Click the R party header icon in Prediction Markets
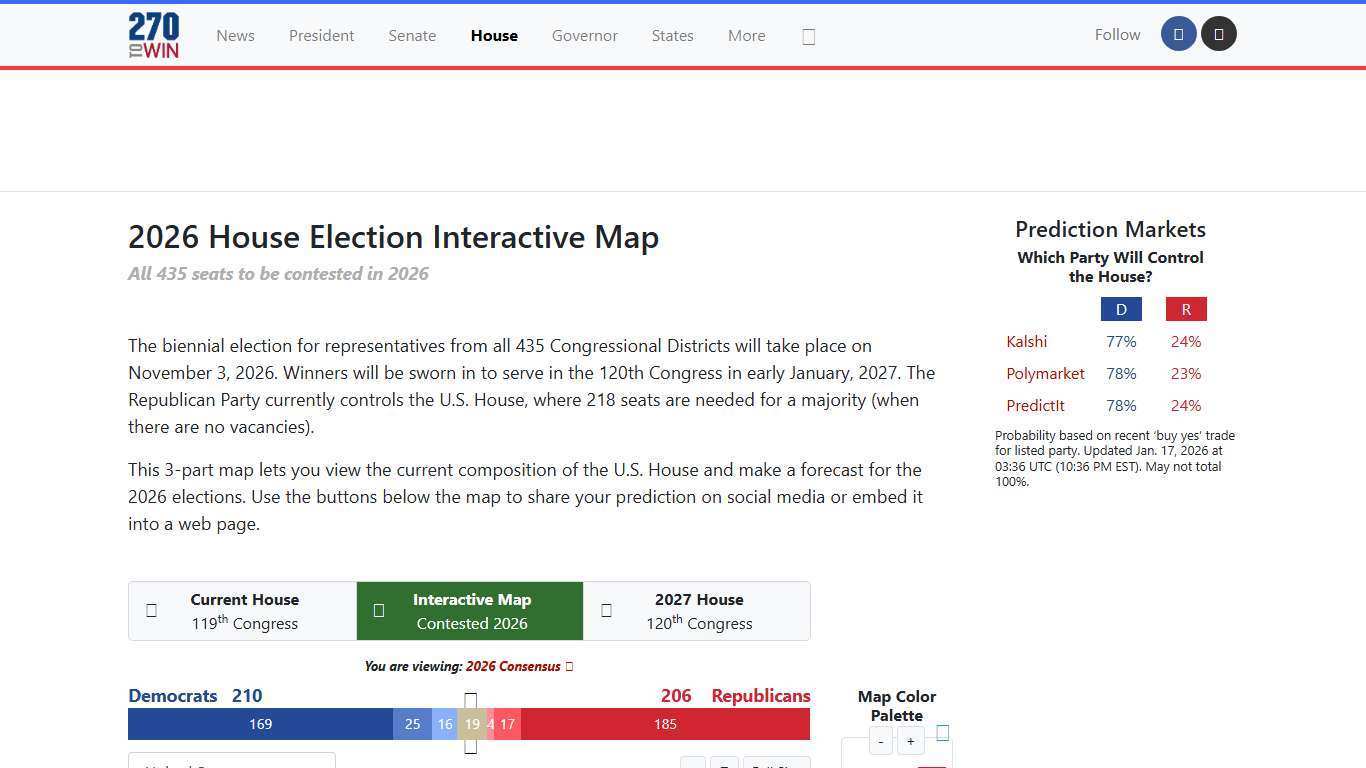This screenshot has height=768, width=1366. click(1185, 309)
